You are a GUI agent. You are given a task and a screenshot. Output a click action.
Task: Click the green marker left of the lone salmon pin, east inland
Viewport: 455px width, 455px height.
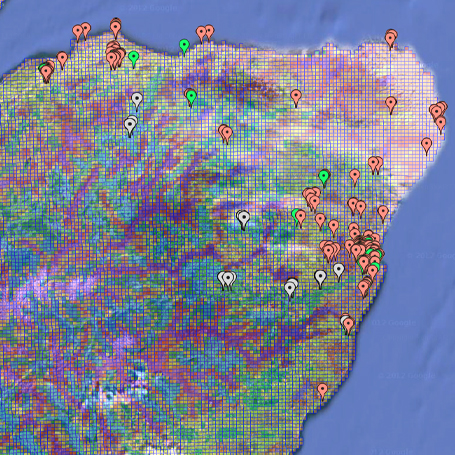point(324,178)
